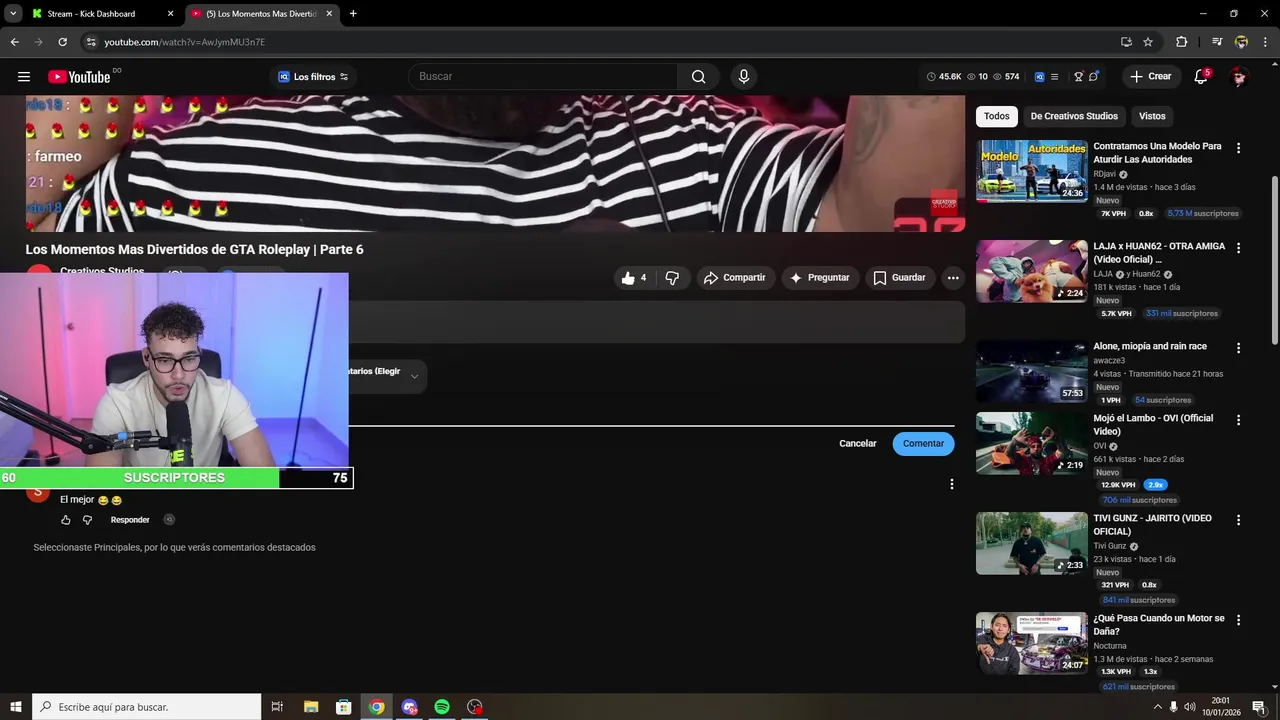This screenshot has height=720, width=1280.
Task: Open 'Mojó el Lambo - OVI' thumbnail
Action: tap(1031, 443)
